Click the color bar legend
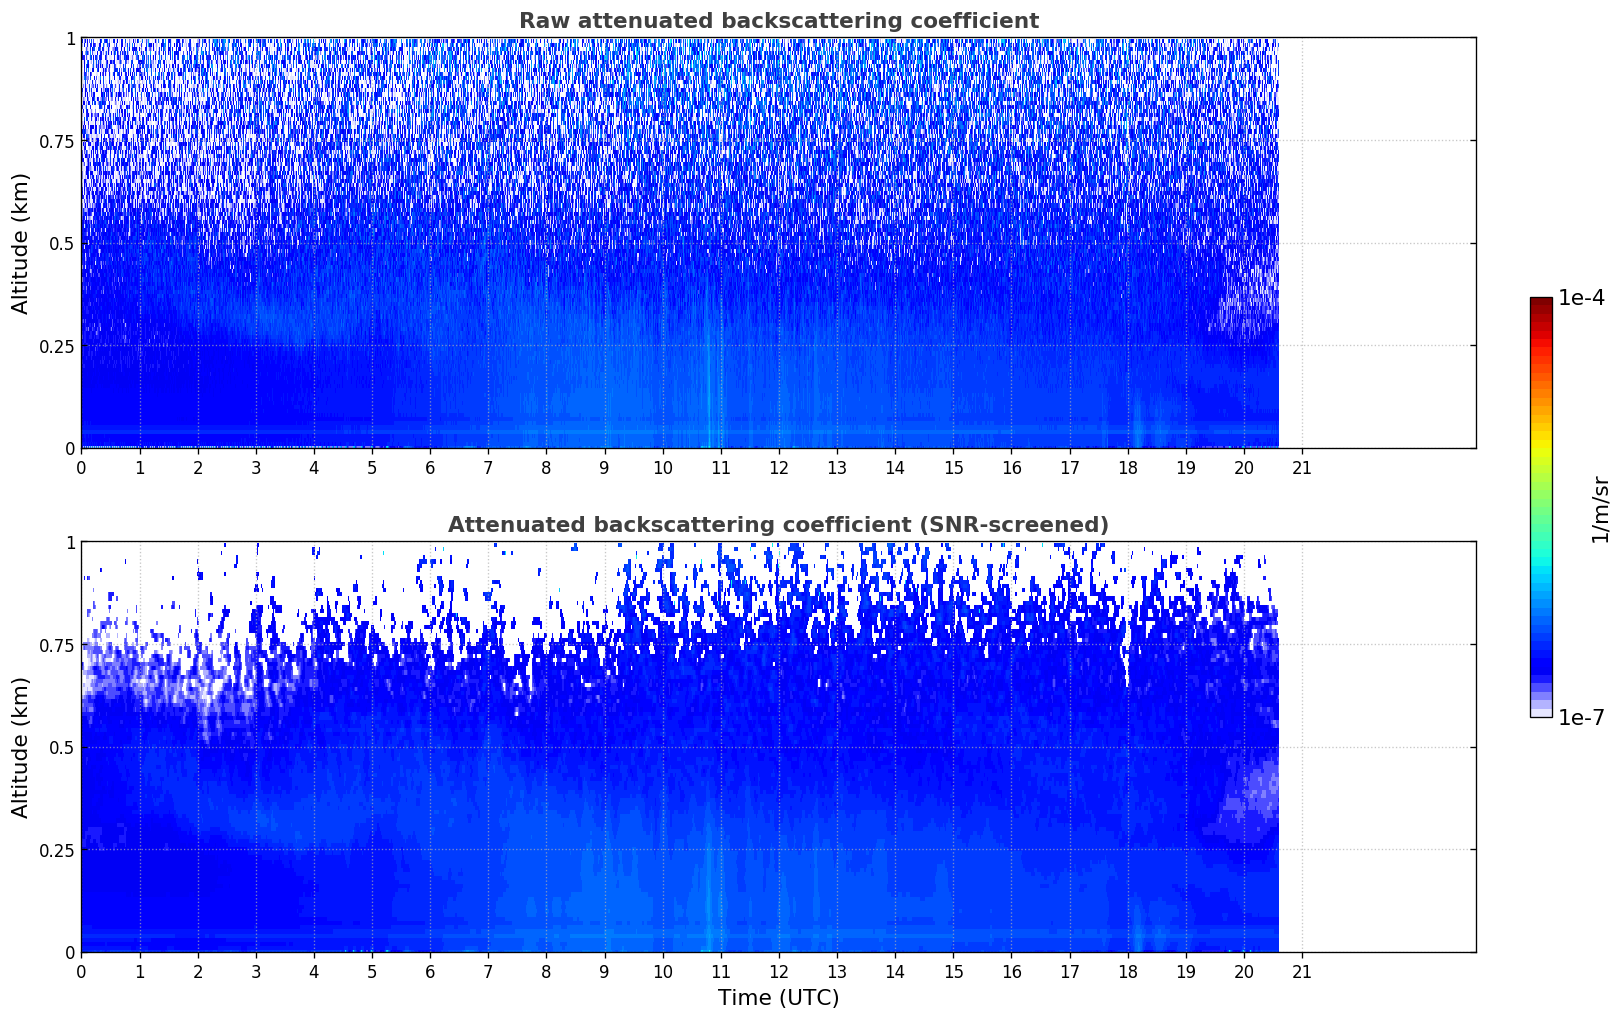The width and height of the screenshot is (1621, 1020). click(1540, 507)
